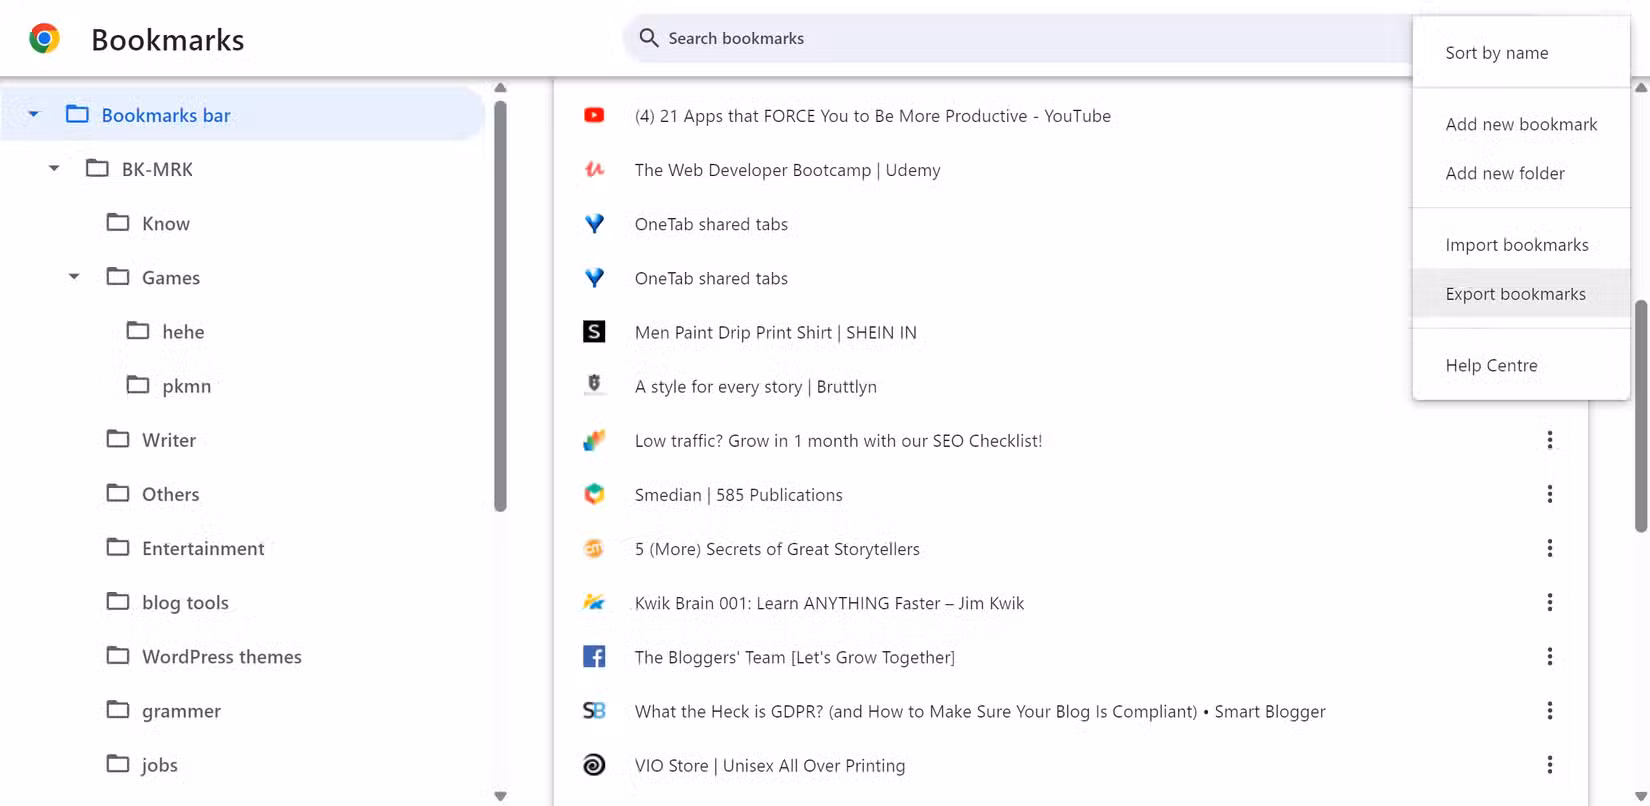Viewport: 1650px width, 806px height.
Task: Collapse the Games folder arrow
Action: [x=74, y=277]
